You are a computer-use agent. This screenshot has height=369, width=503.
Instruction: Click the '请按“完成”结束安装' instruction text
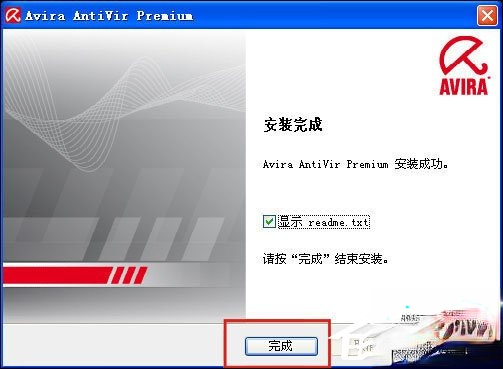pos(325,259)
